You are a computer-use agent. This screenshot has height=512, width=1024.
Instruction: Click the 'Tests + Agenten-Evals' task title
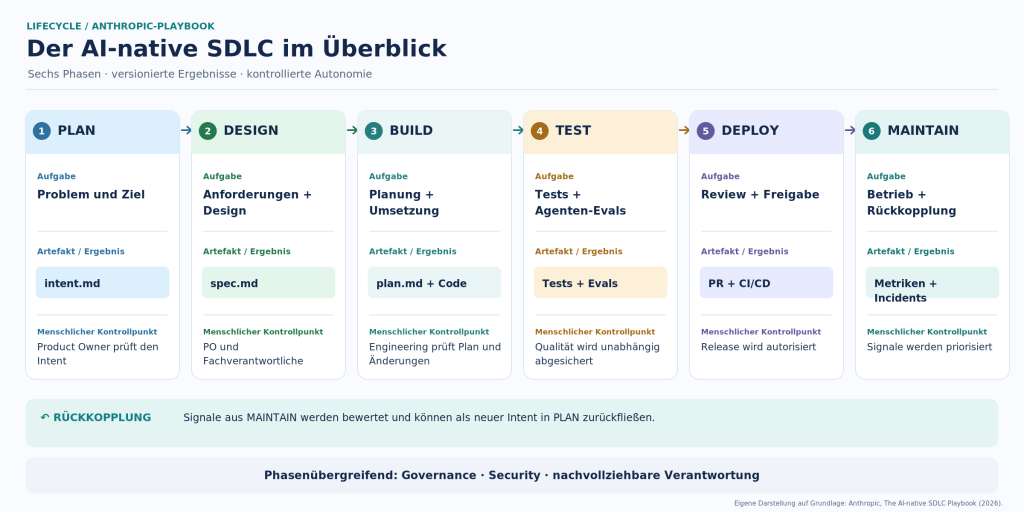(x=580, y=202)
